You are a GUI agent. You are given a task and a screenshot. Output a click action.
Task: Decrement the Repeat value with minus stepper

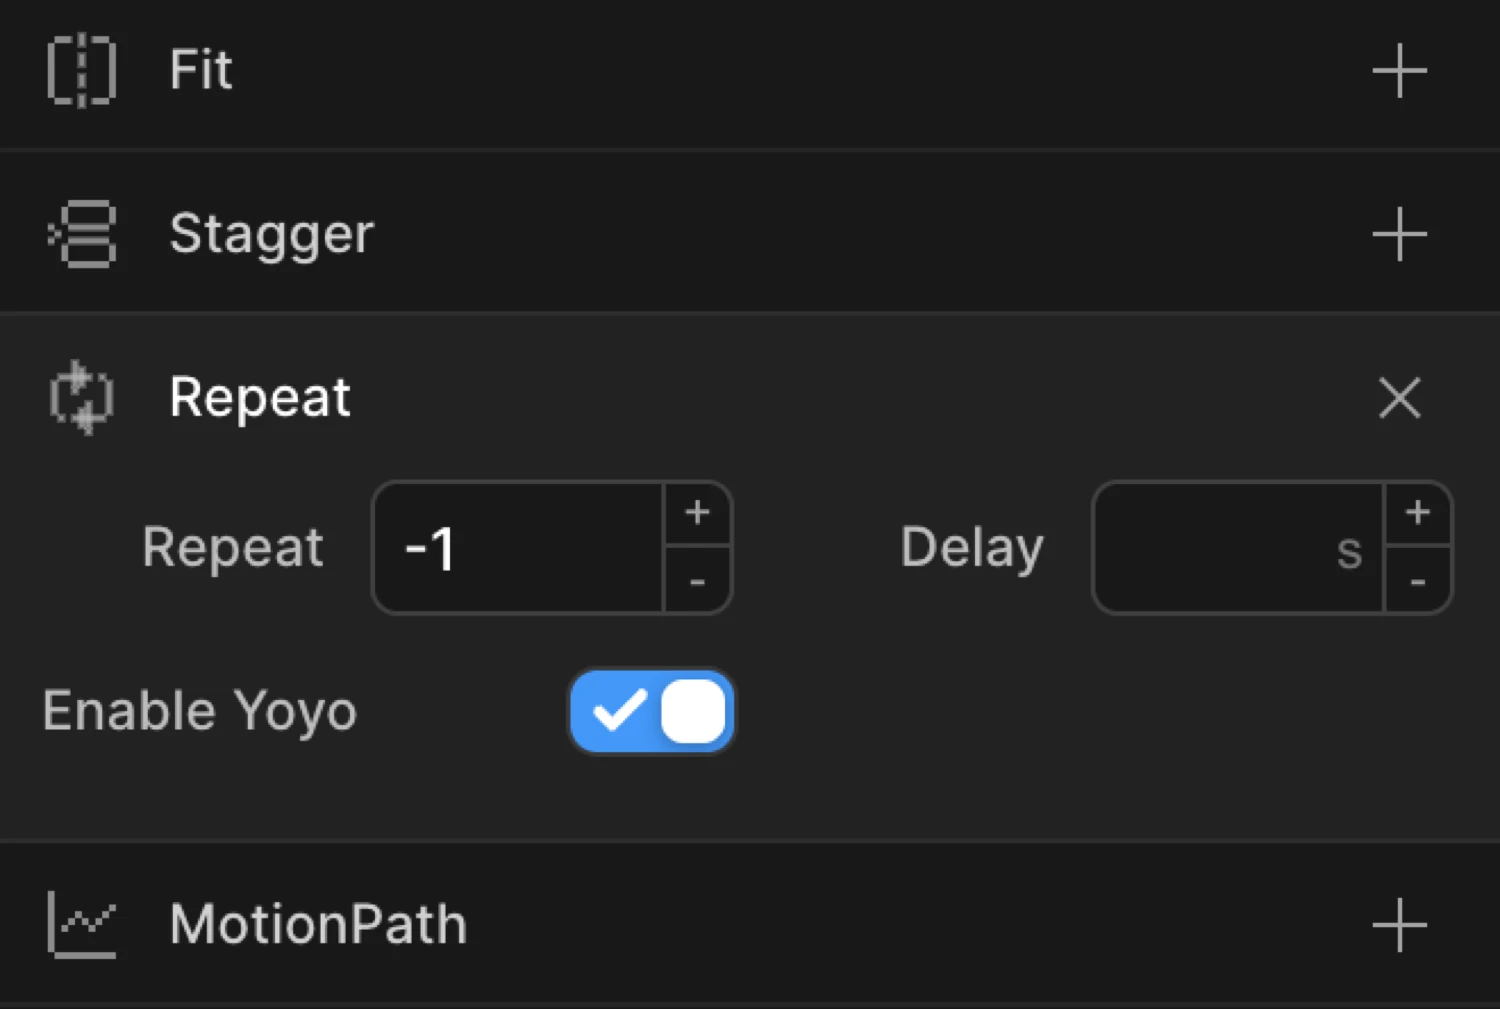(697, 584)
